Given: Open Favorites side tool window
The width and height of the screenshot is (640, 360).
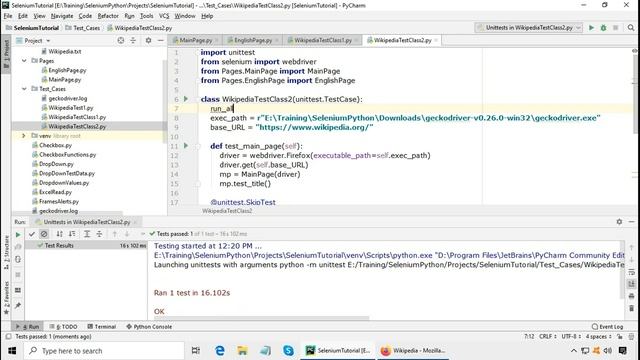Looking at the screenshot, I should pyautogui.click(x=6, y=298).
